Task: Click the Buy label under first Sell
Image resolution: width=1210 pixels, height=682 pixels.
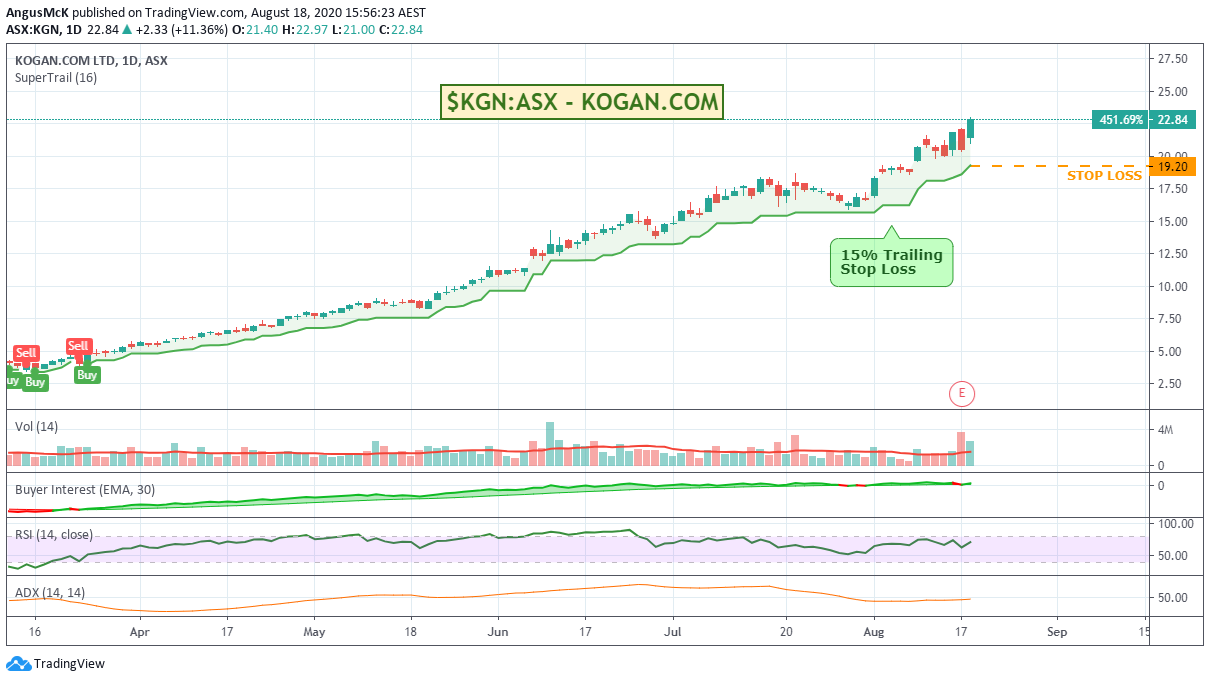Action: 35,382
